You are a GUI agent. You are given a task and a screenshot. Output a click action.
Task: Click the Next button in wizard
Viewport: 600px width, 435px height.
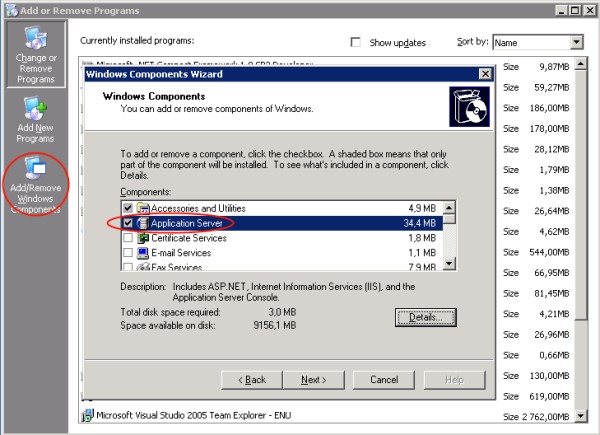coord(314,380)
